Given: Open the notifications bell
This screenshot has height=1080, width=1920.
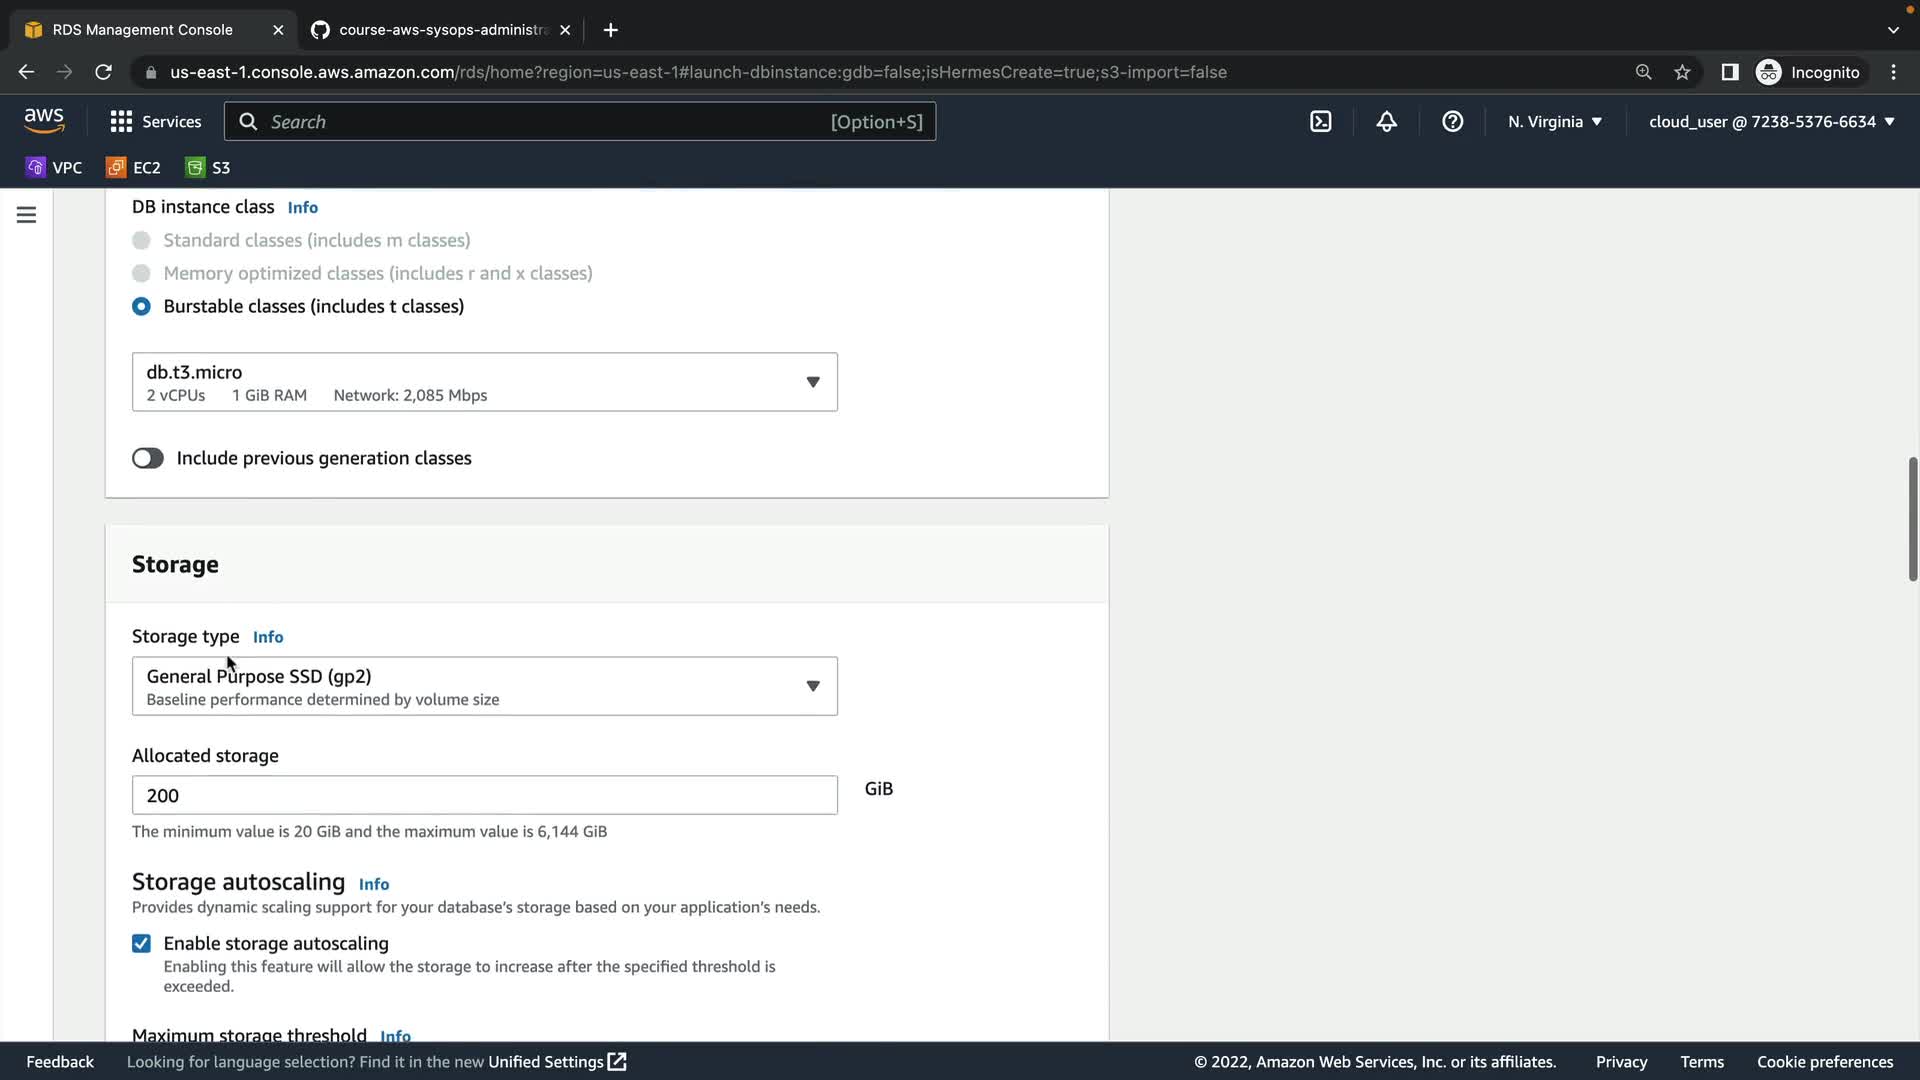Looking at the screenshot, I should (1386, 121).
